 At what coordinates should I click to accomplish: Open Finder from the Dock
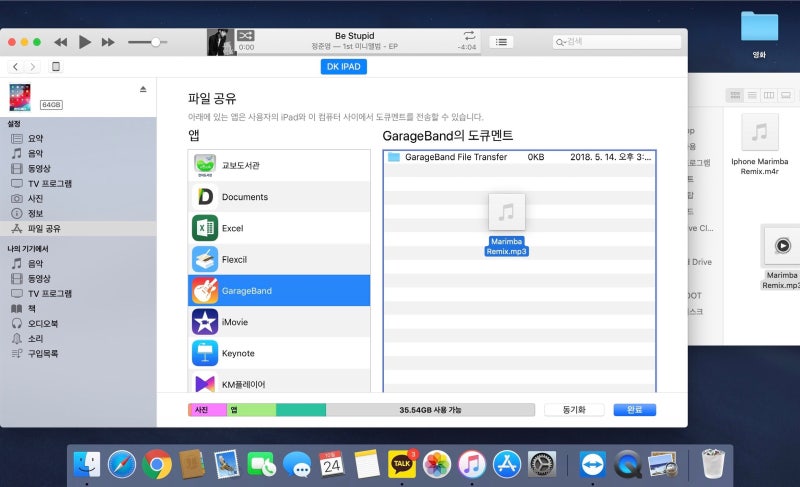click(87, 464)
